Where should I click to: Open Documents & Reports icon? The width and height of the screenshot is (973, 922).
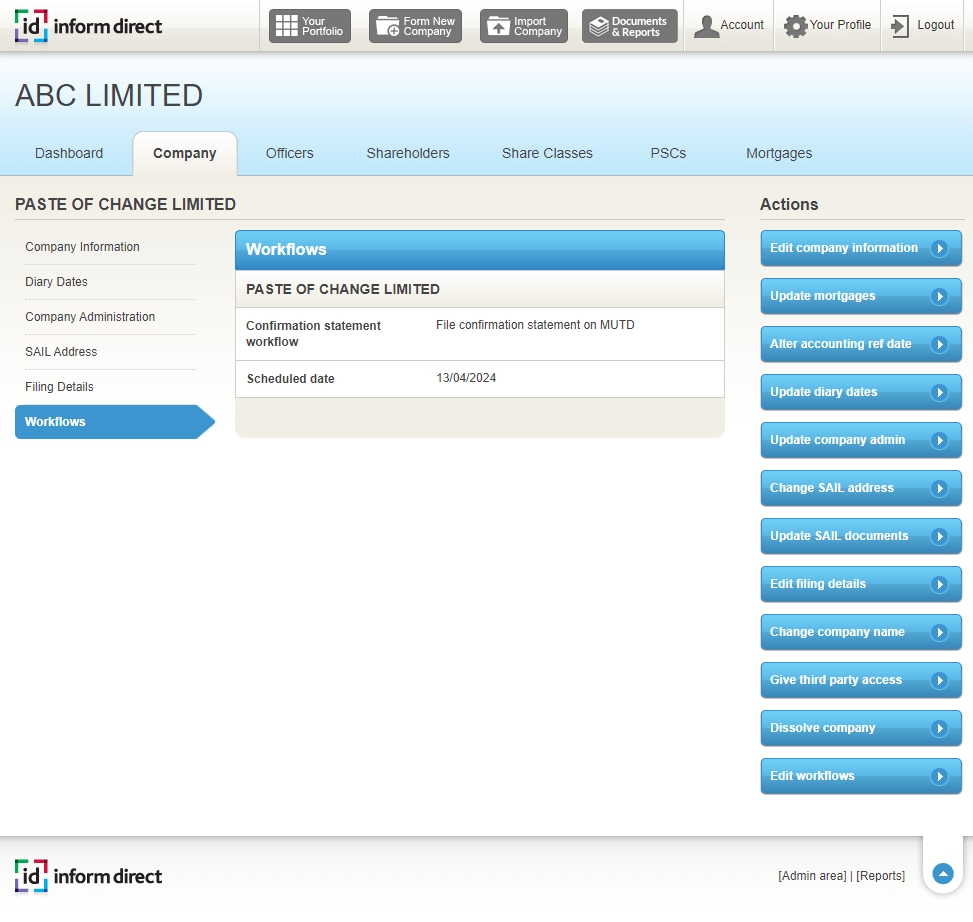[598, 26]
